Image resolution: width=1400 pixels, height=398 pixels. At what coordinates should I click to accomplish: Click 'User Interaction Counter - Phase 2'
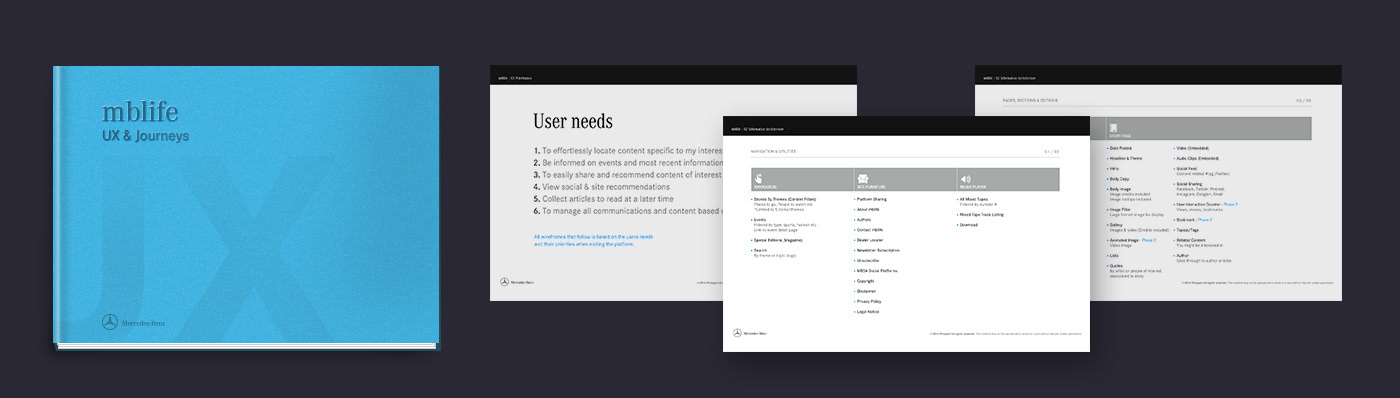point(1208,204)
